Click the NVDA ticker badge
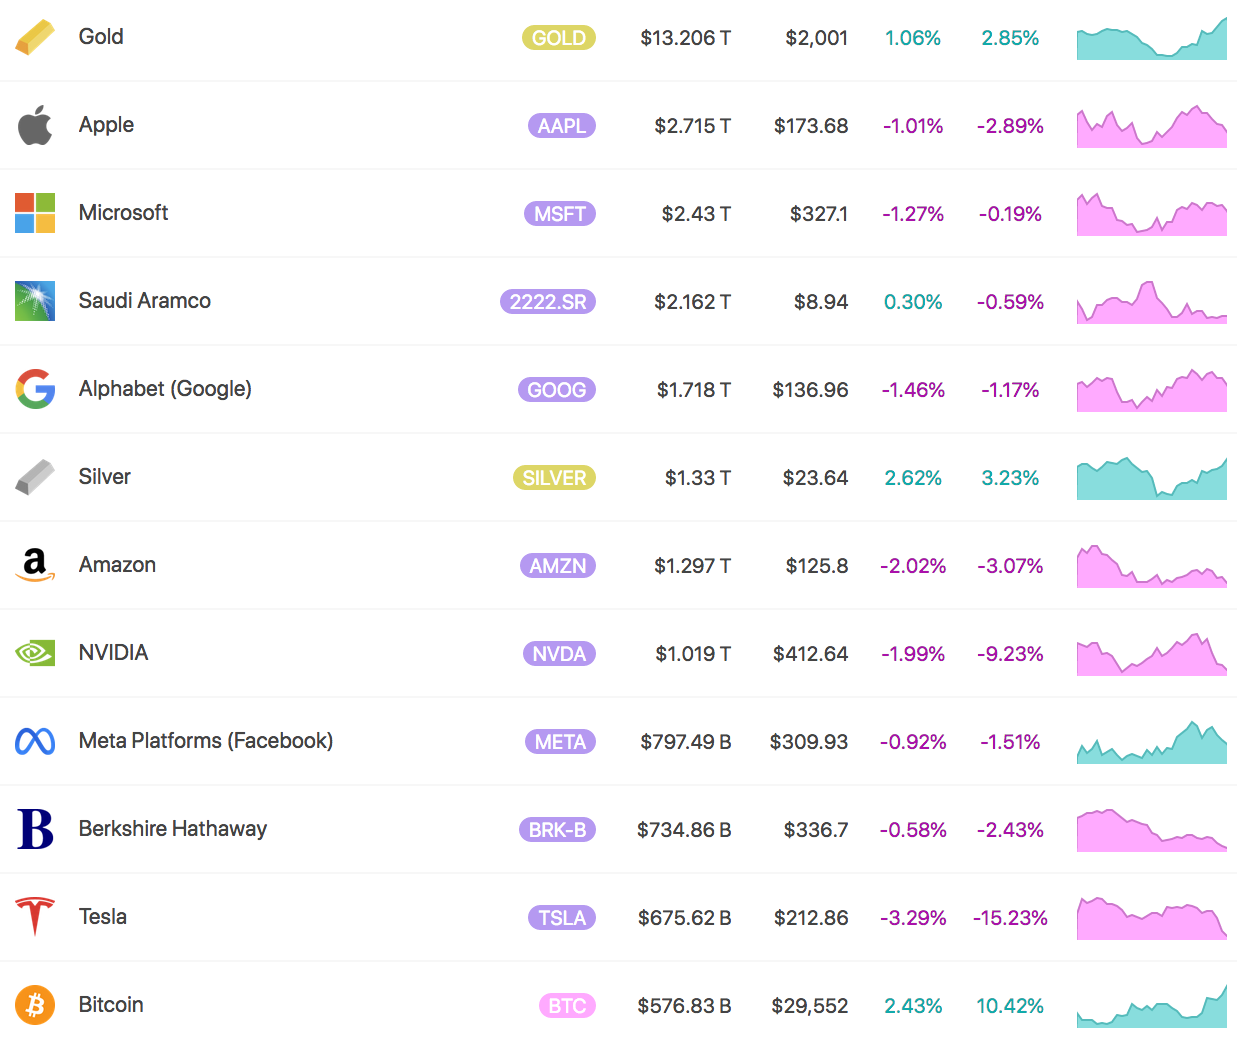 pos(559,654)
